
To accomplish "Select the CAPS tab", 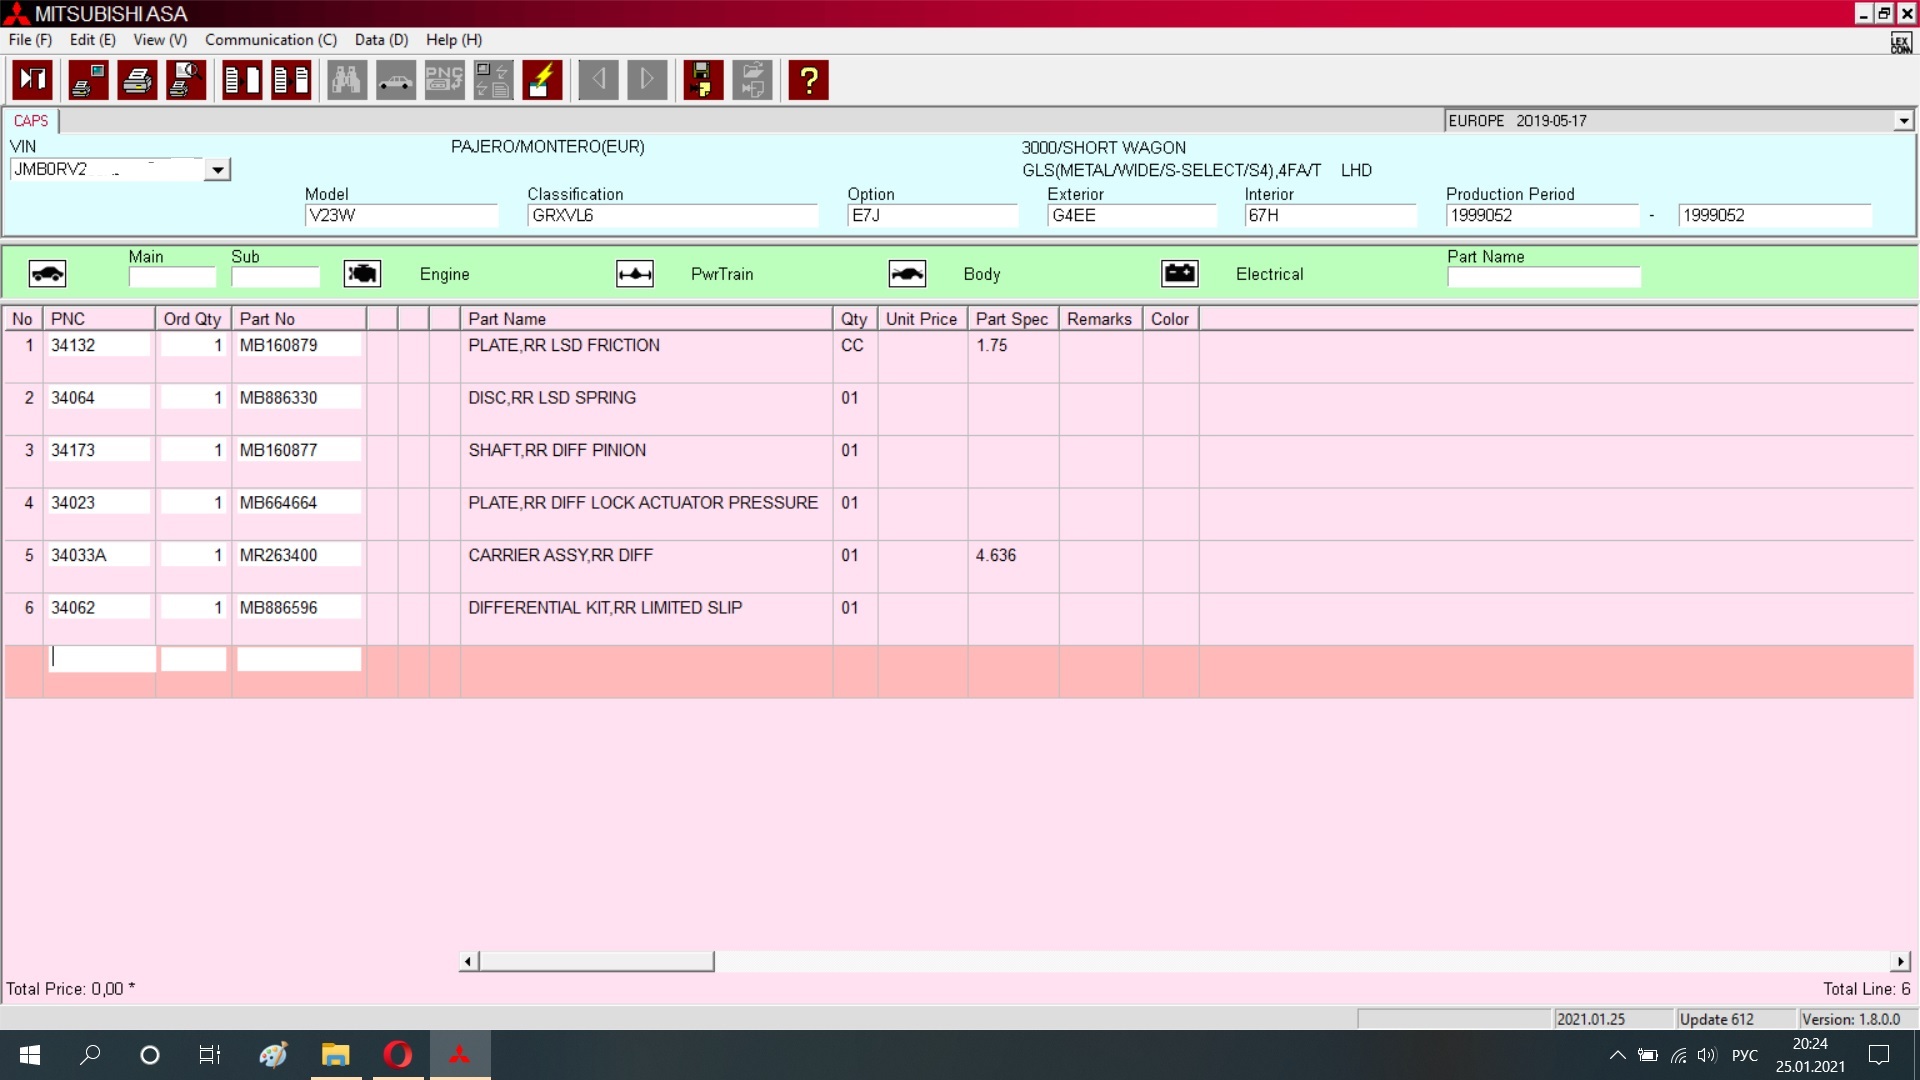I will coord(31,121).
